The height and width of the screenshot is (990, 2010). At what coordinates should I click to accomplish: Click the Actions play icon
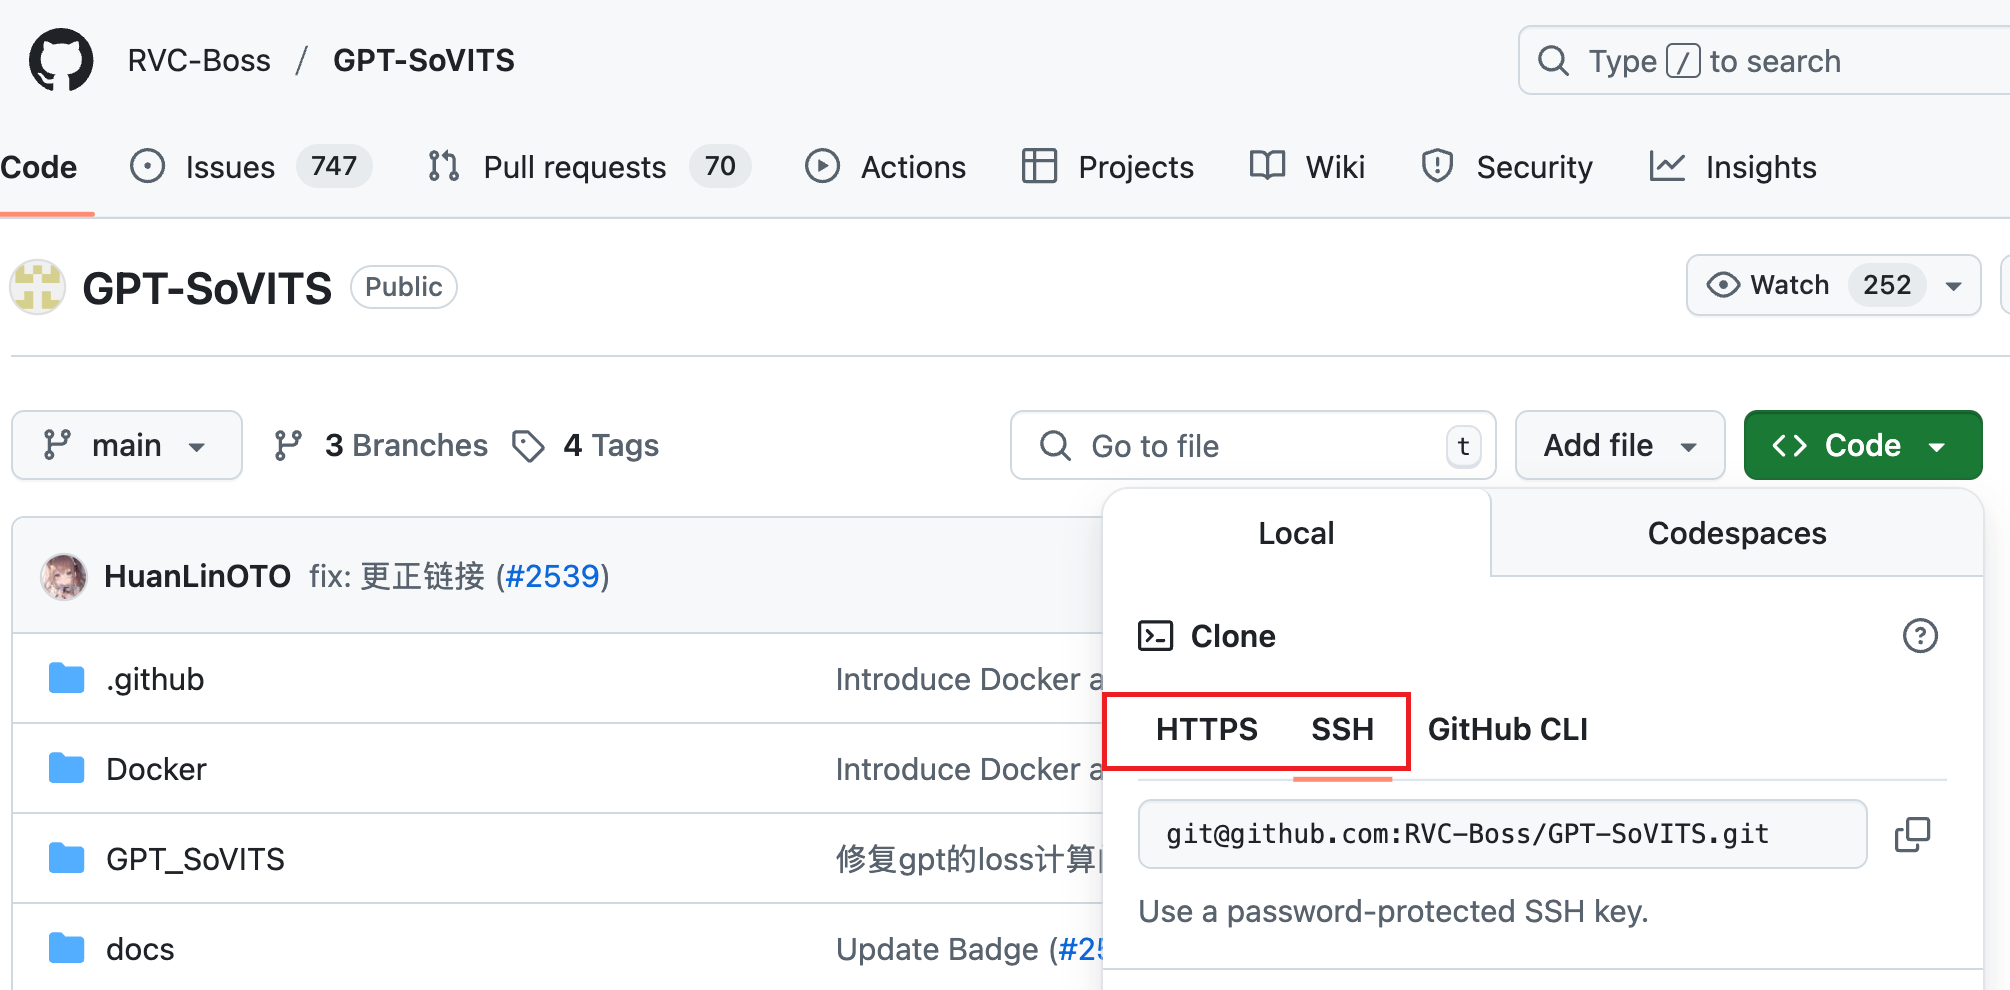coord(822,166)
